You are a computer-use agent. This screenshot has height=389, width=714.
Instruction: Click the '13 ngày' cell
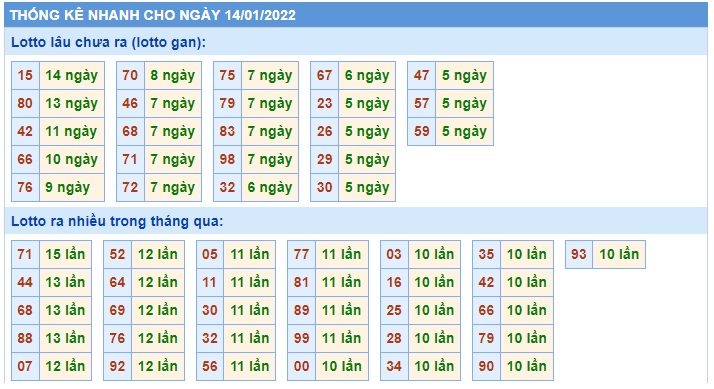pos(72,103)
